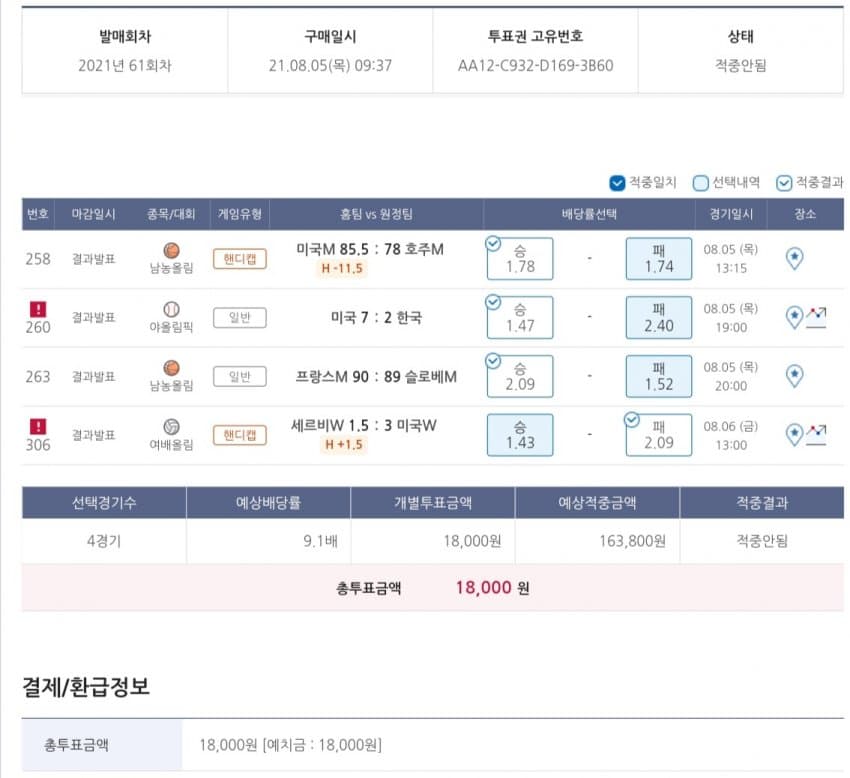Open the trend chart icon for game 260

817,318
